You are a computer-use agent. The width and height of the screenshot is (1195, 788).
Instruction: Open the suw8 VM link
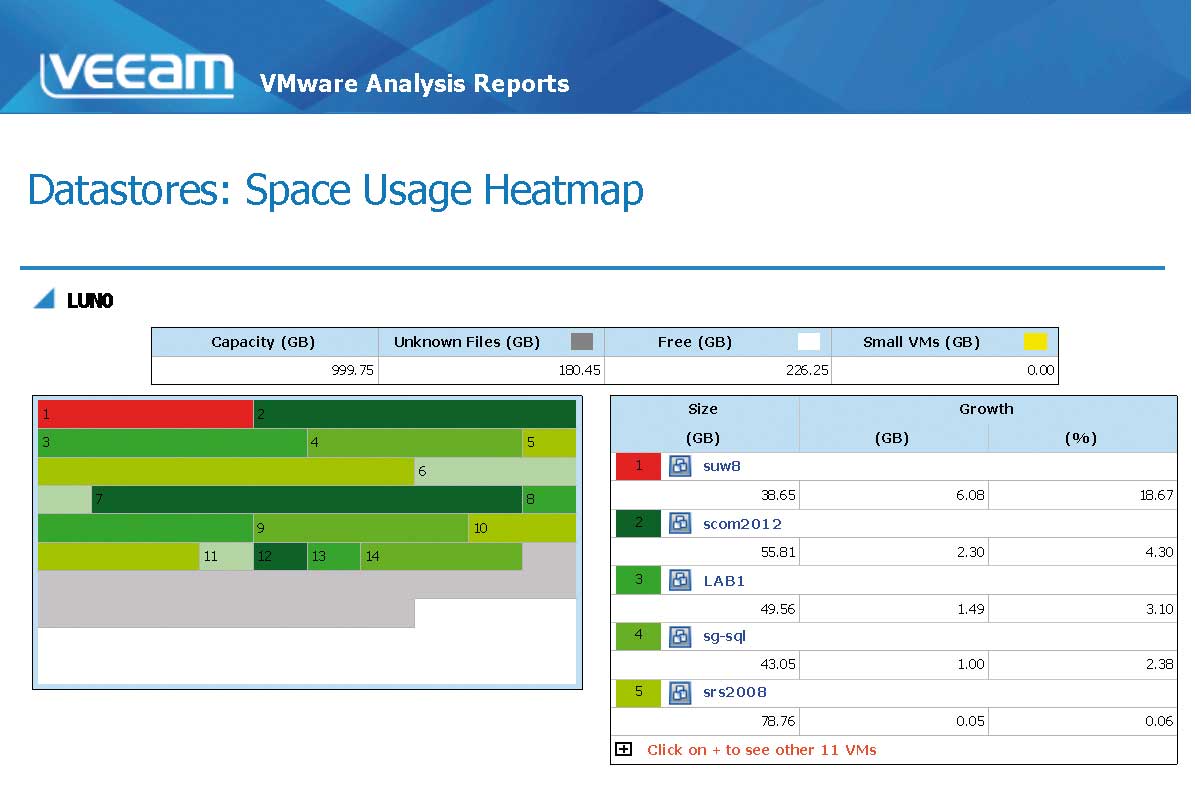tap(721, 466)
